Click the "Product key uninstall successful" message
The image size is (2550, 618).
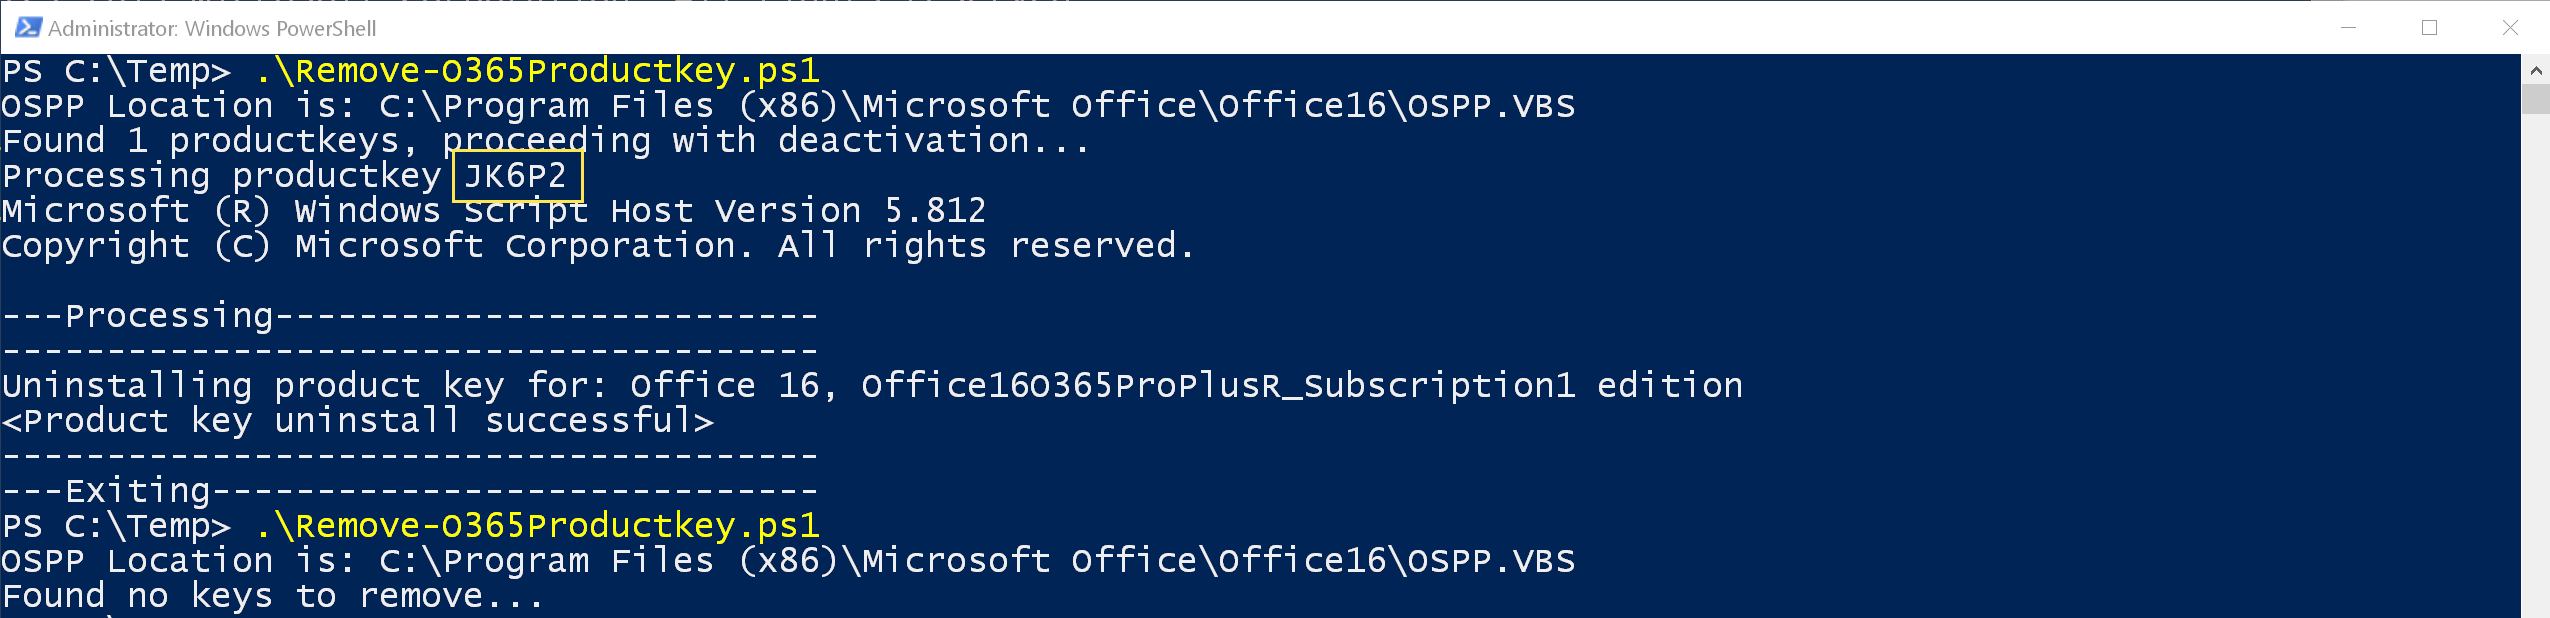pos(358,421)
